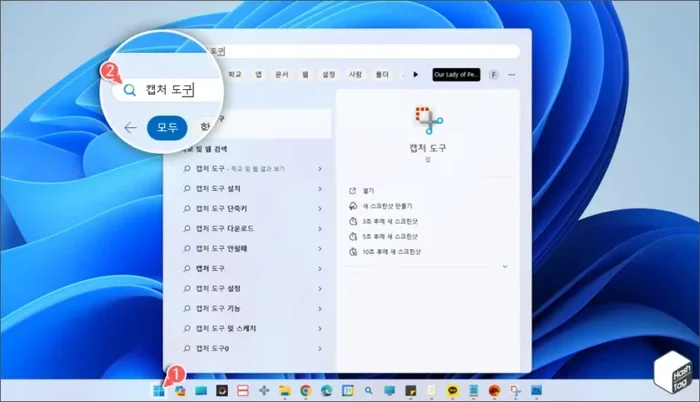This screenshot has width=700, height=402.
Task: Expand chevron next to 캡처 도구 다운로드
Action: point(320,229)
